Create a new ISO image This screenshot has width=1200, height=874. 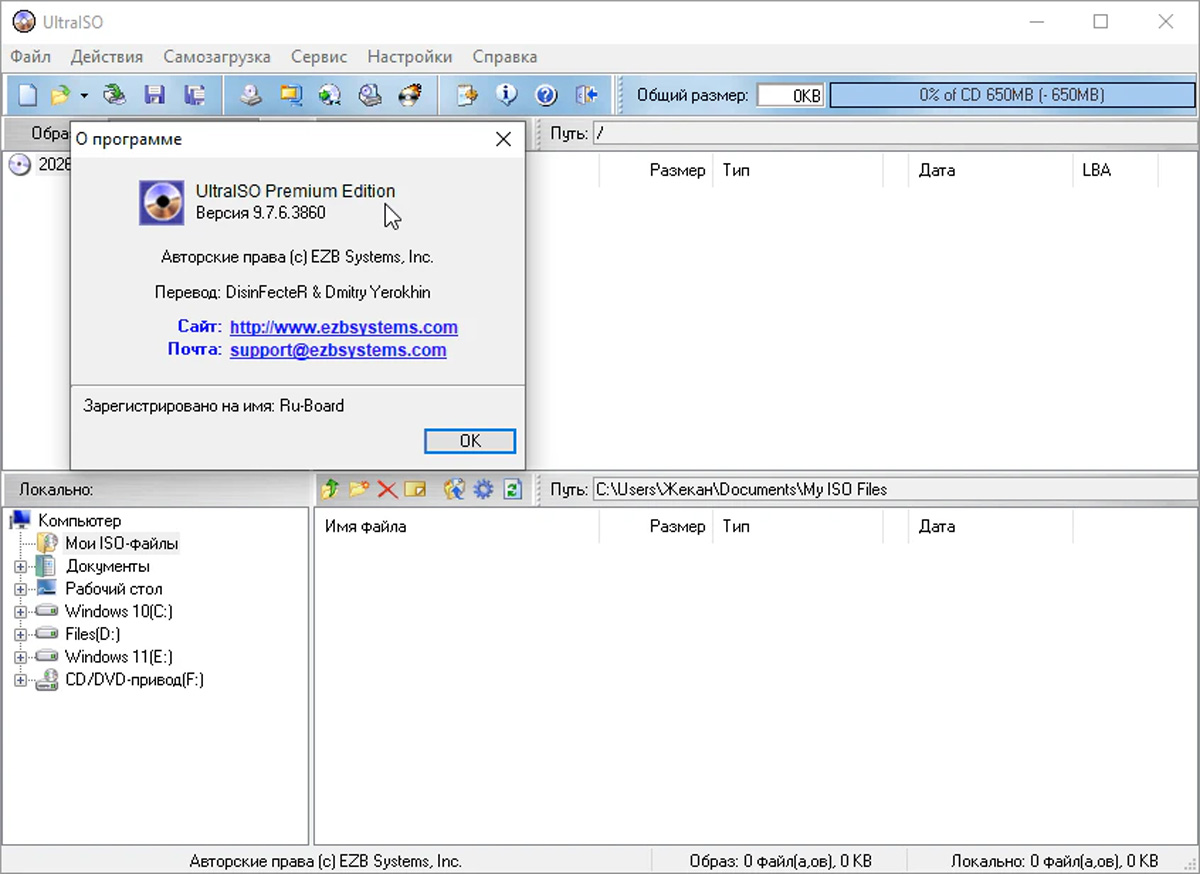27,94
